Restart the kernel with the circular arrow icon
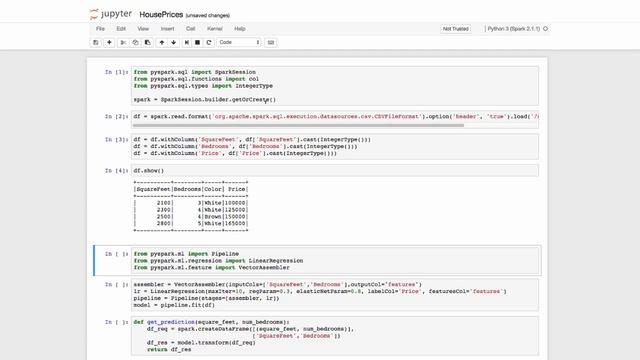 pos(209,42)
